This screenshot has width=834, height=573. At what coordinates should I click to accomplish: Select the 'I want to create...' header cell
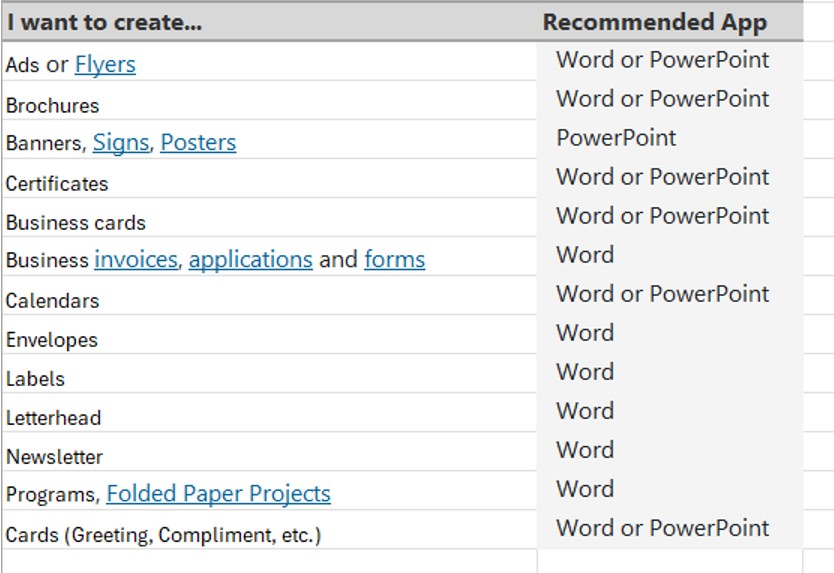coord(269,22)
